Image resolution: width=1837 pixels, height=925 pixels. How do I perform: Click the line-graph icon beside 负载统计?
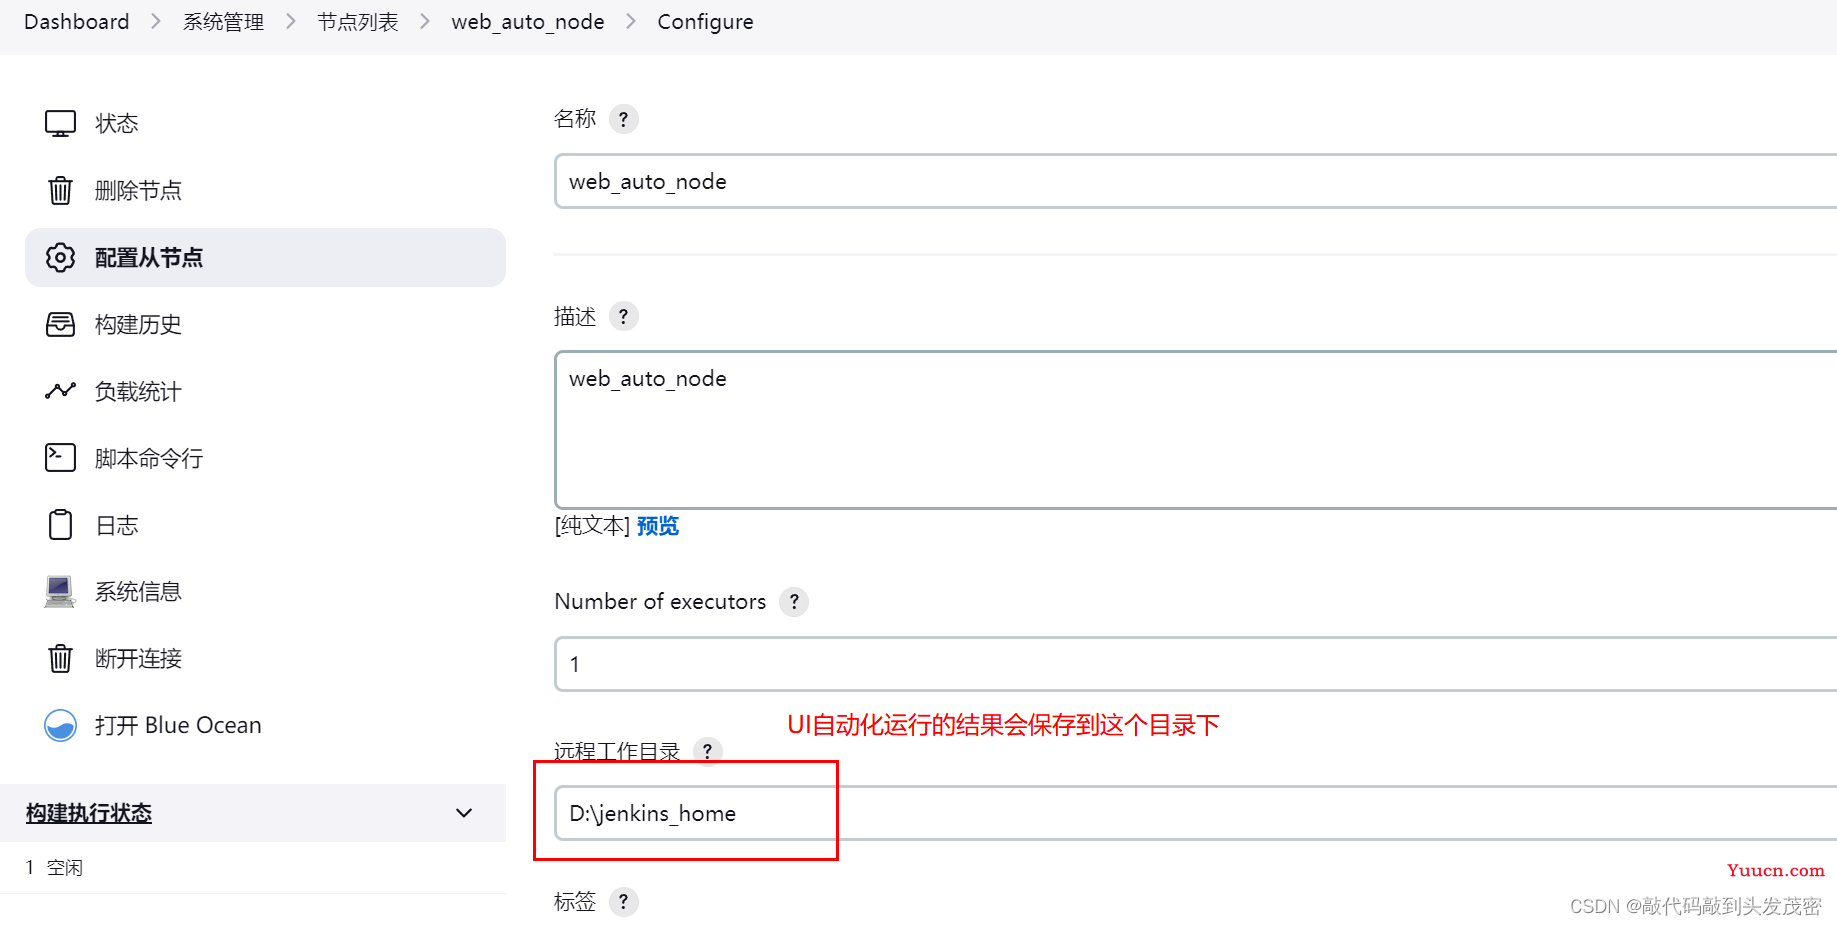click(x=60, y=391)
